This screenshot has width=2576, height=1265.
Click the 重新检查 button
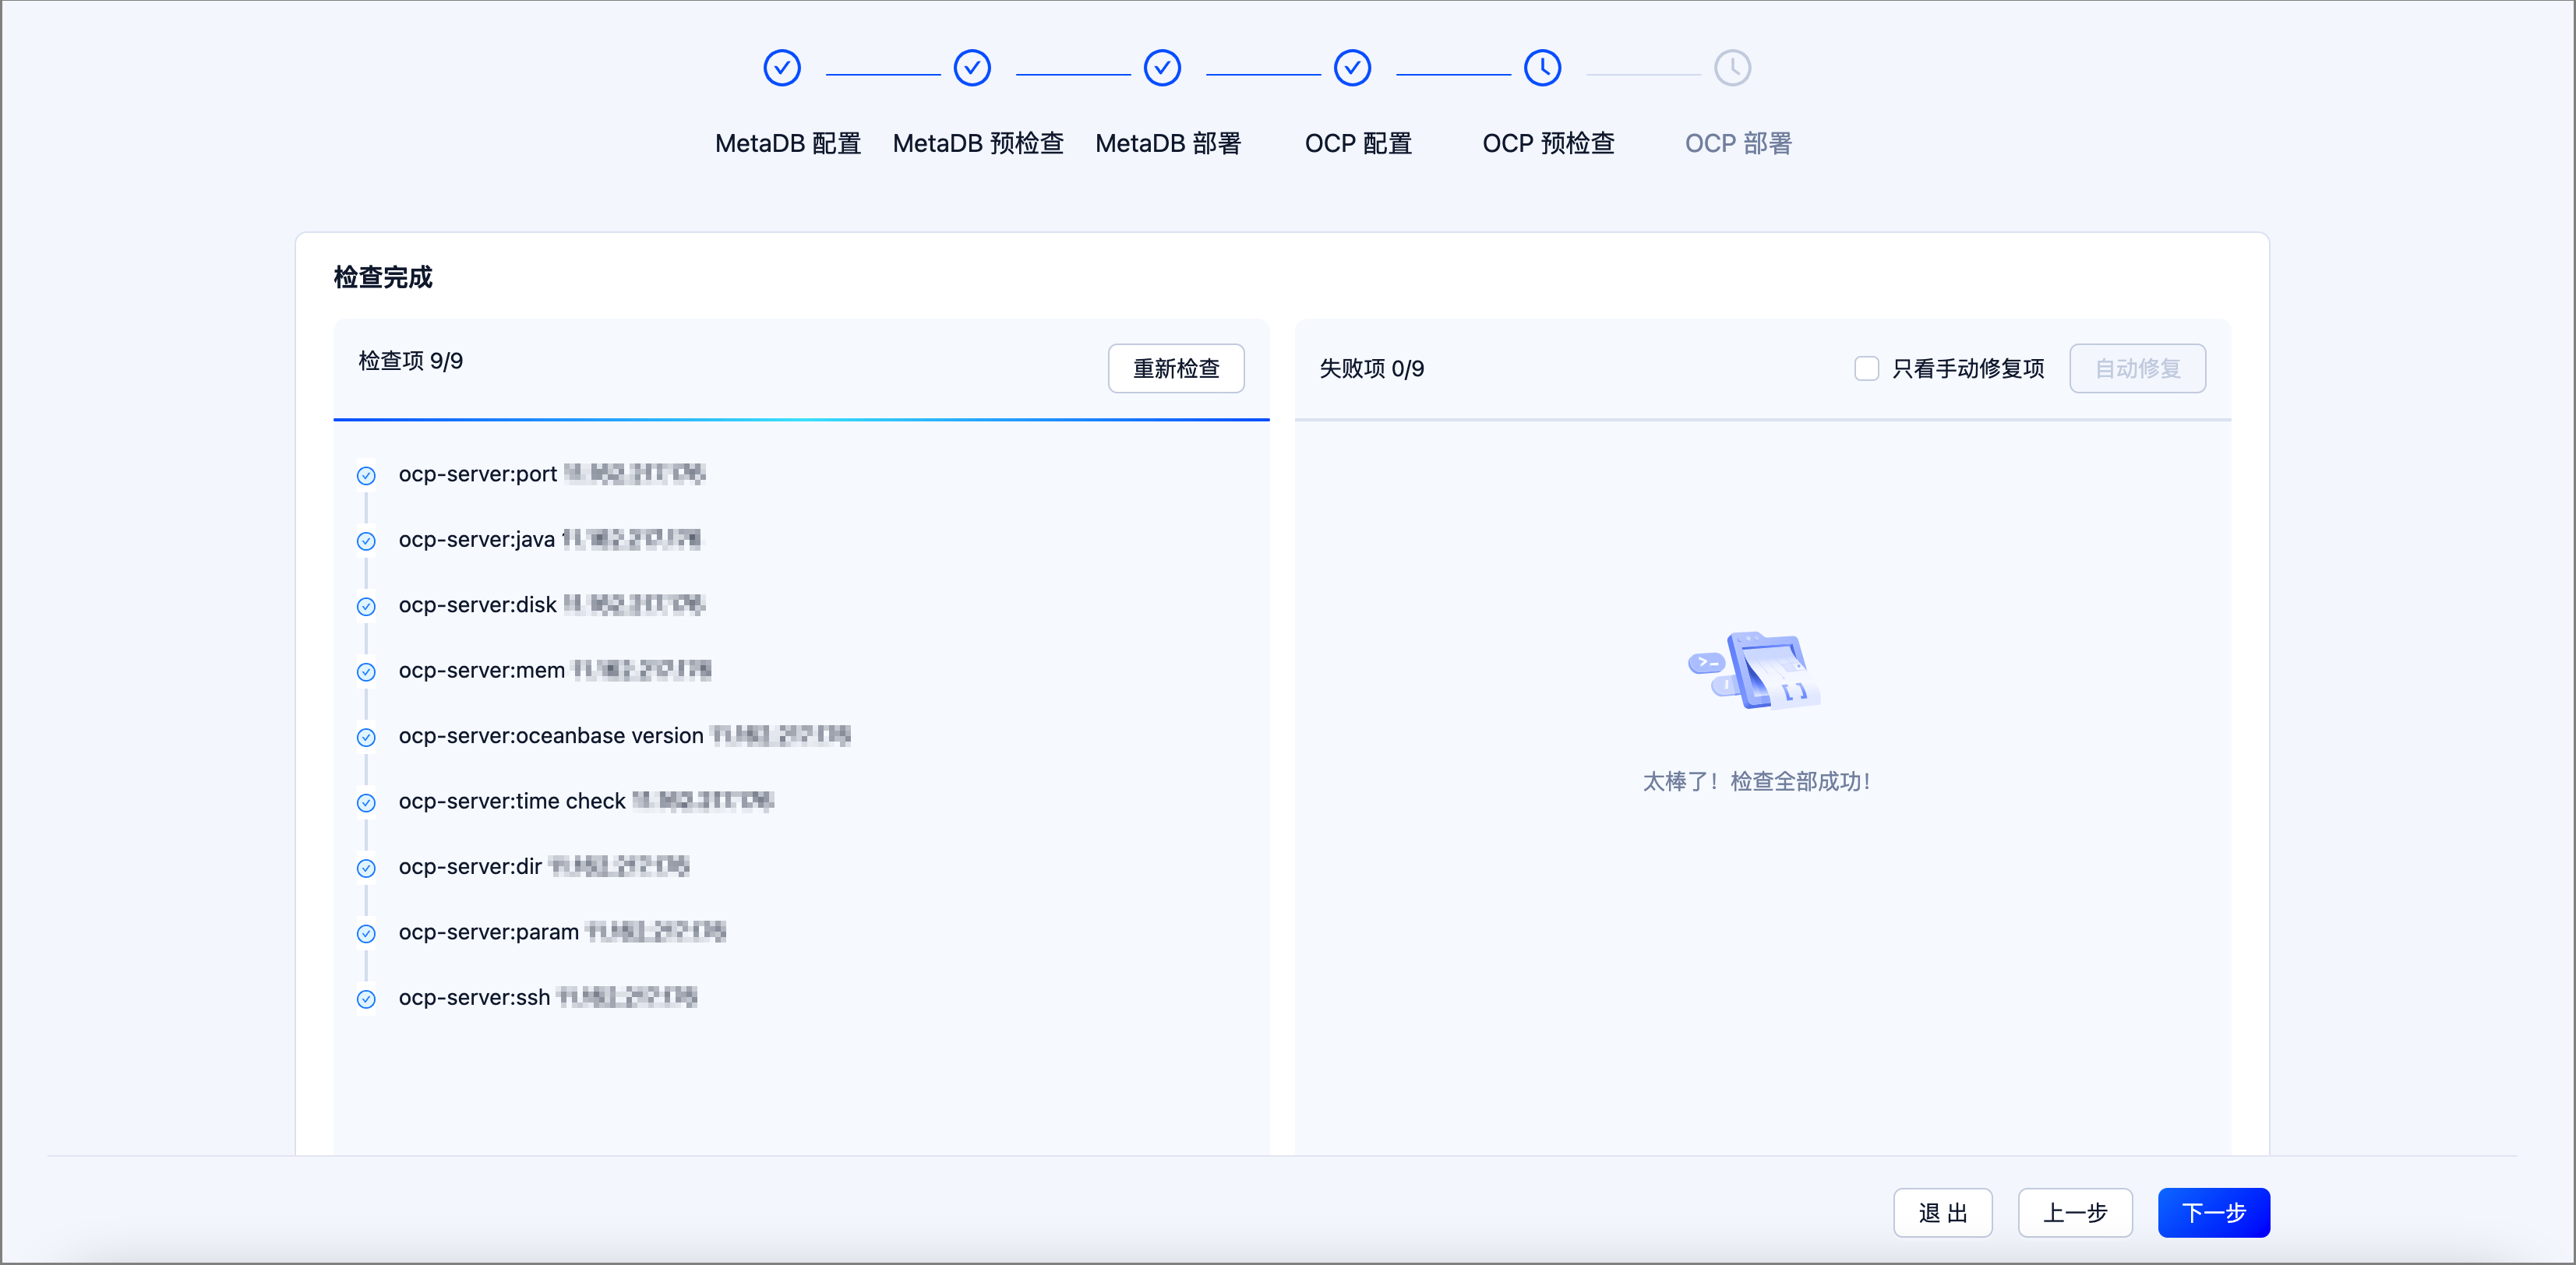point(1176,369)
